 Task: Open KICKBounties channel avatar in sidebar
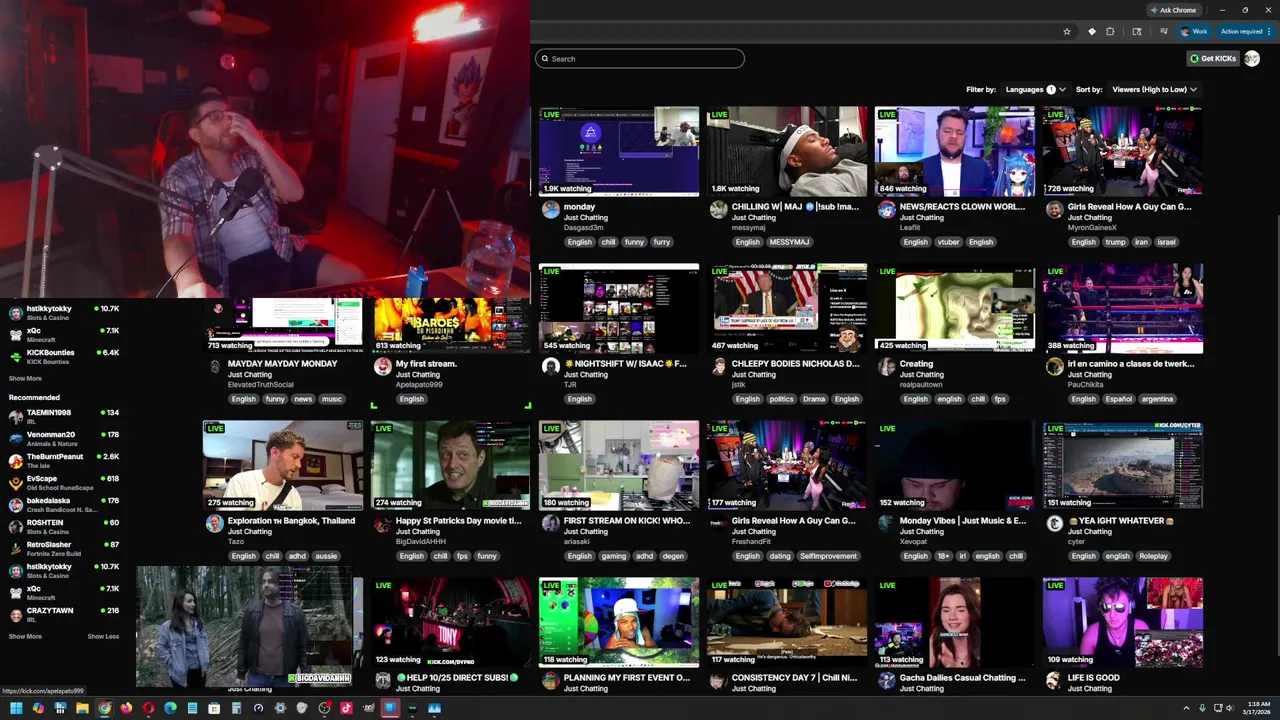tap(15, 357)
